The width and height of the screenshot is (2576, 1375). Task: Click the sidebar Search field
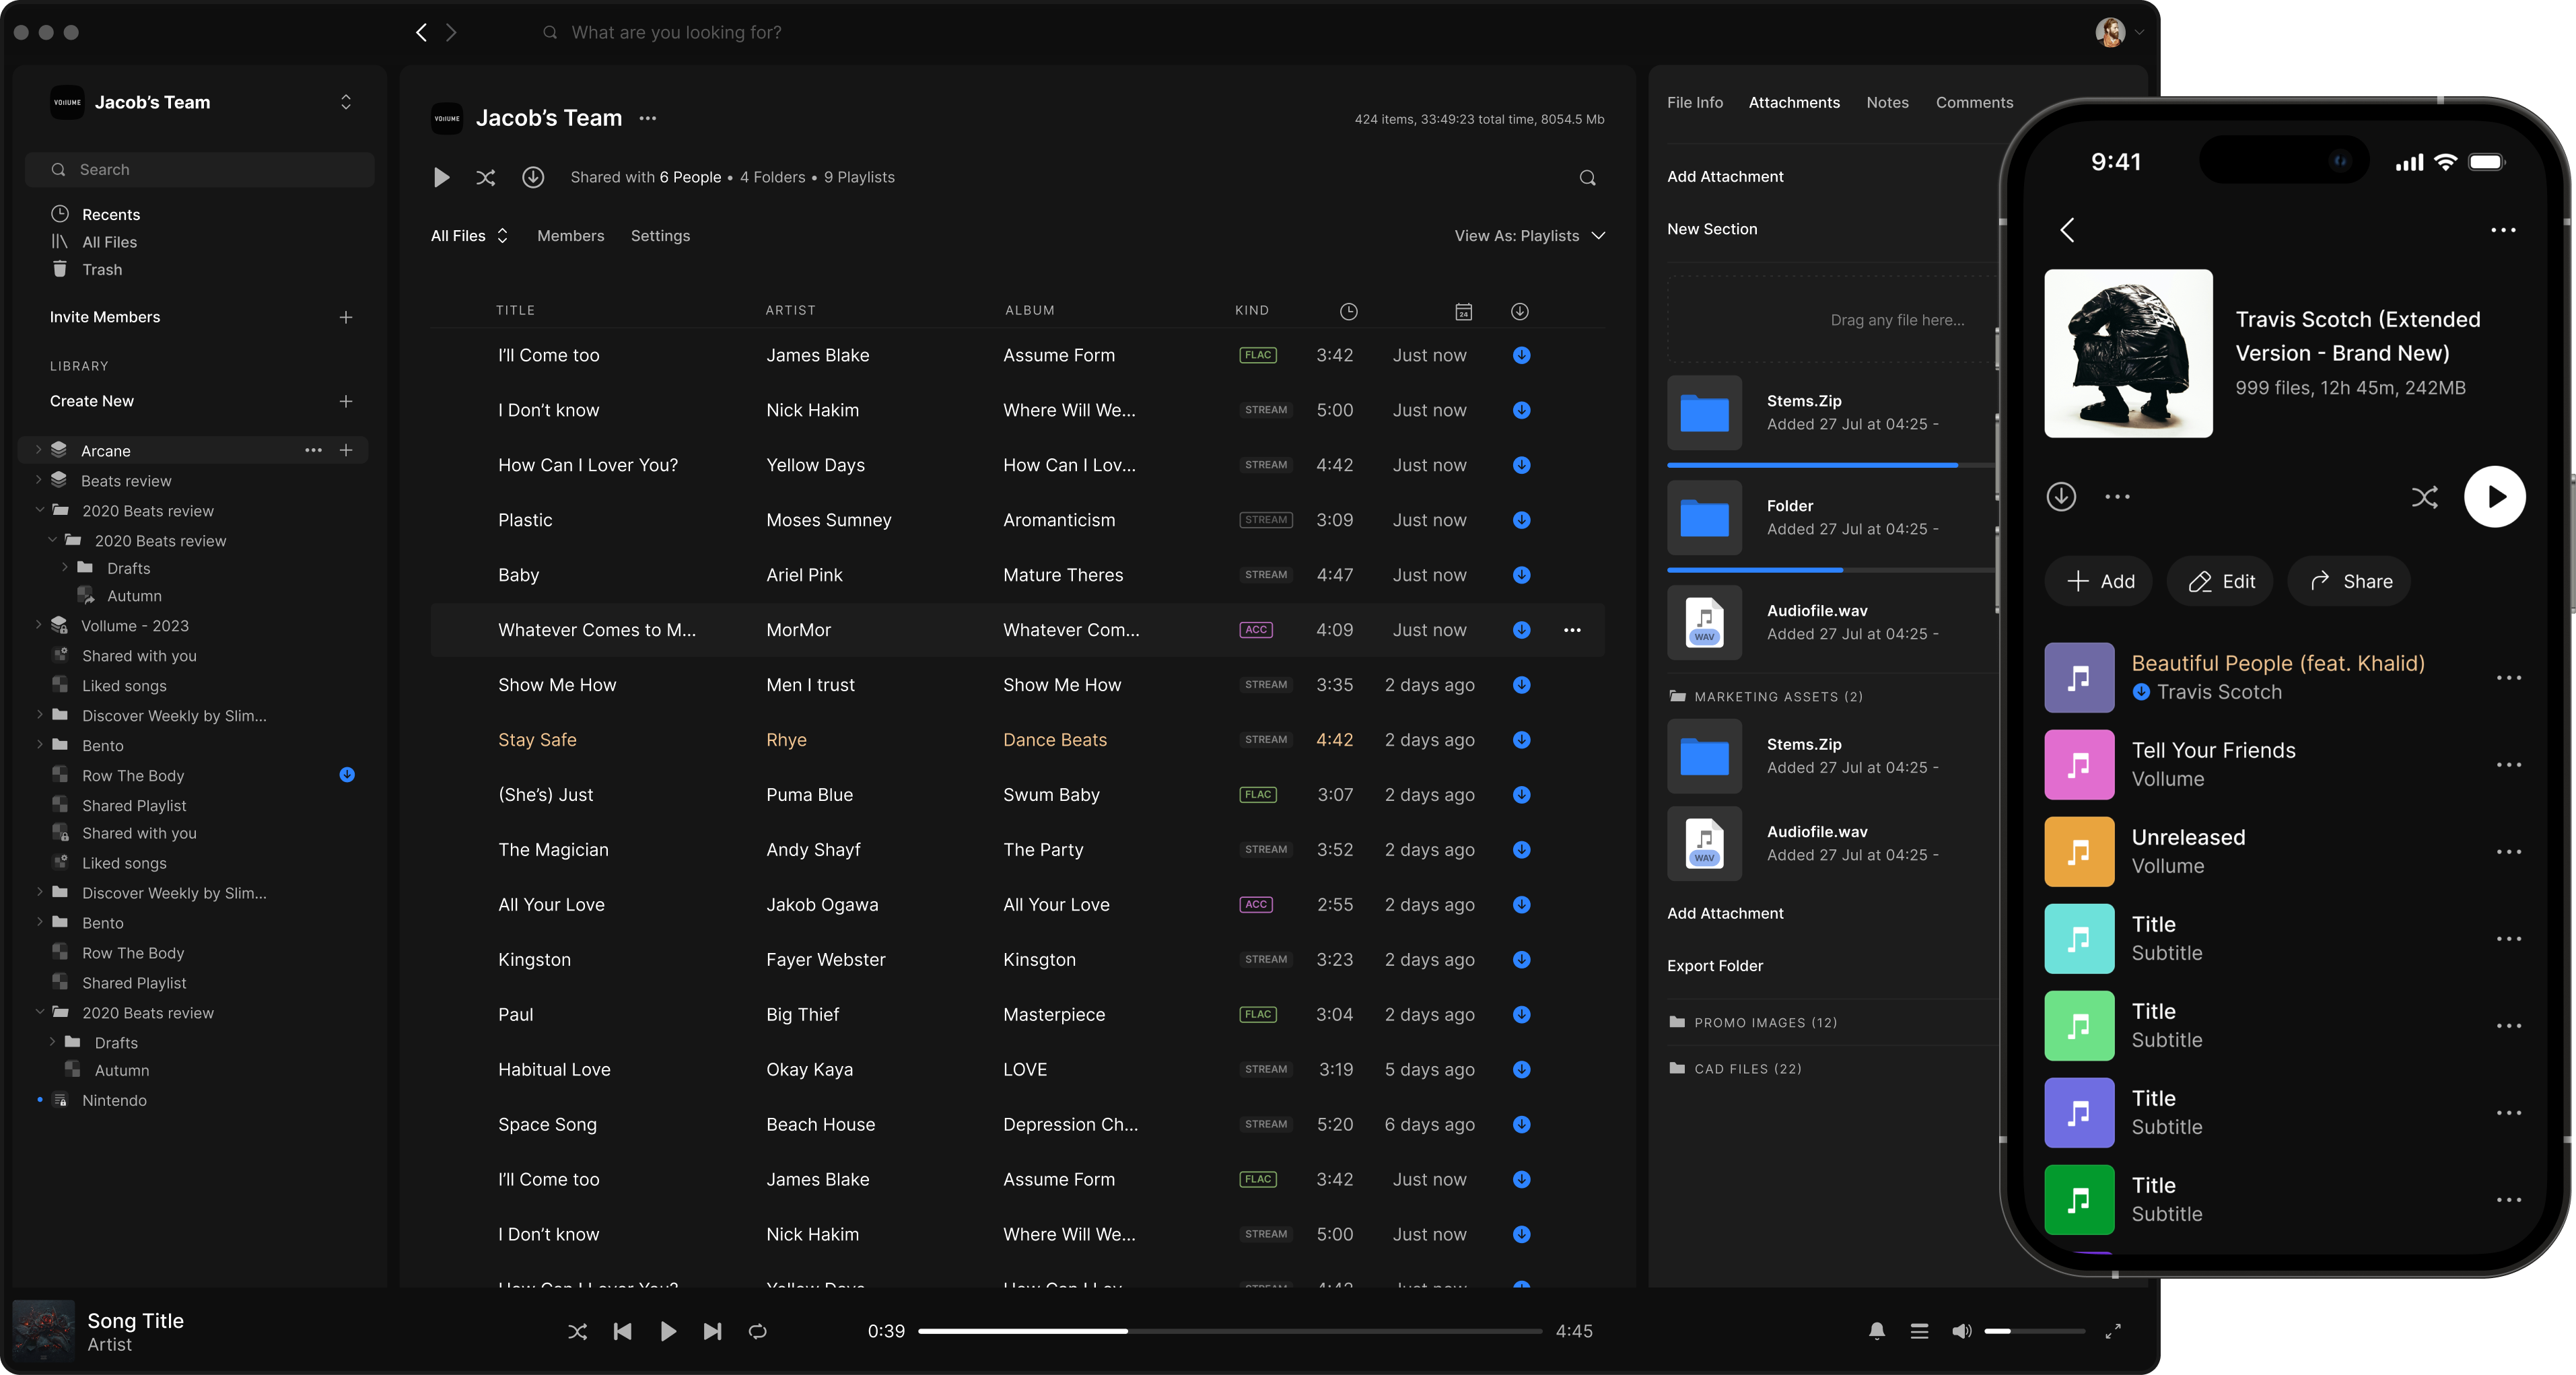click(199, 169)
